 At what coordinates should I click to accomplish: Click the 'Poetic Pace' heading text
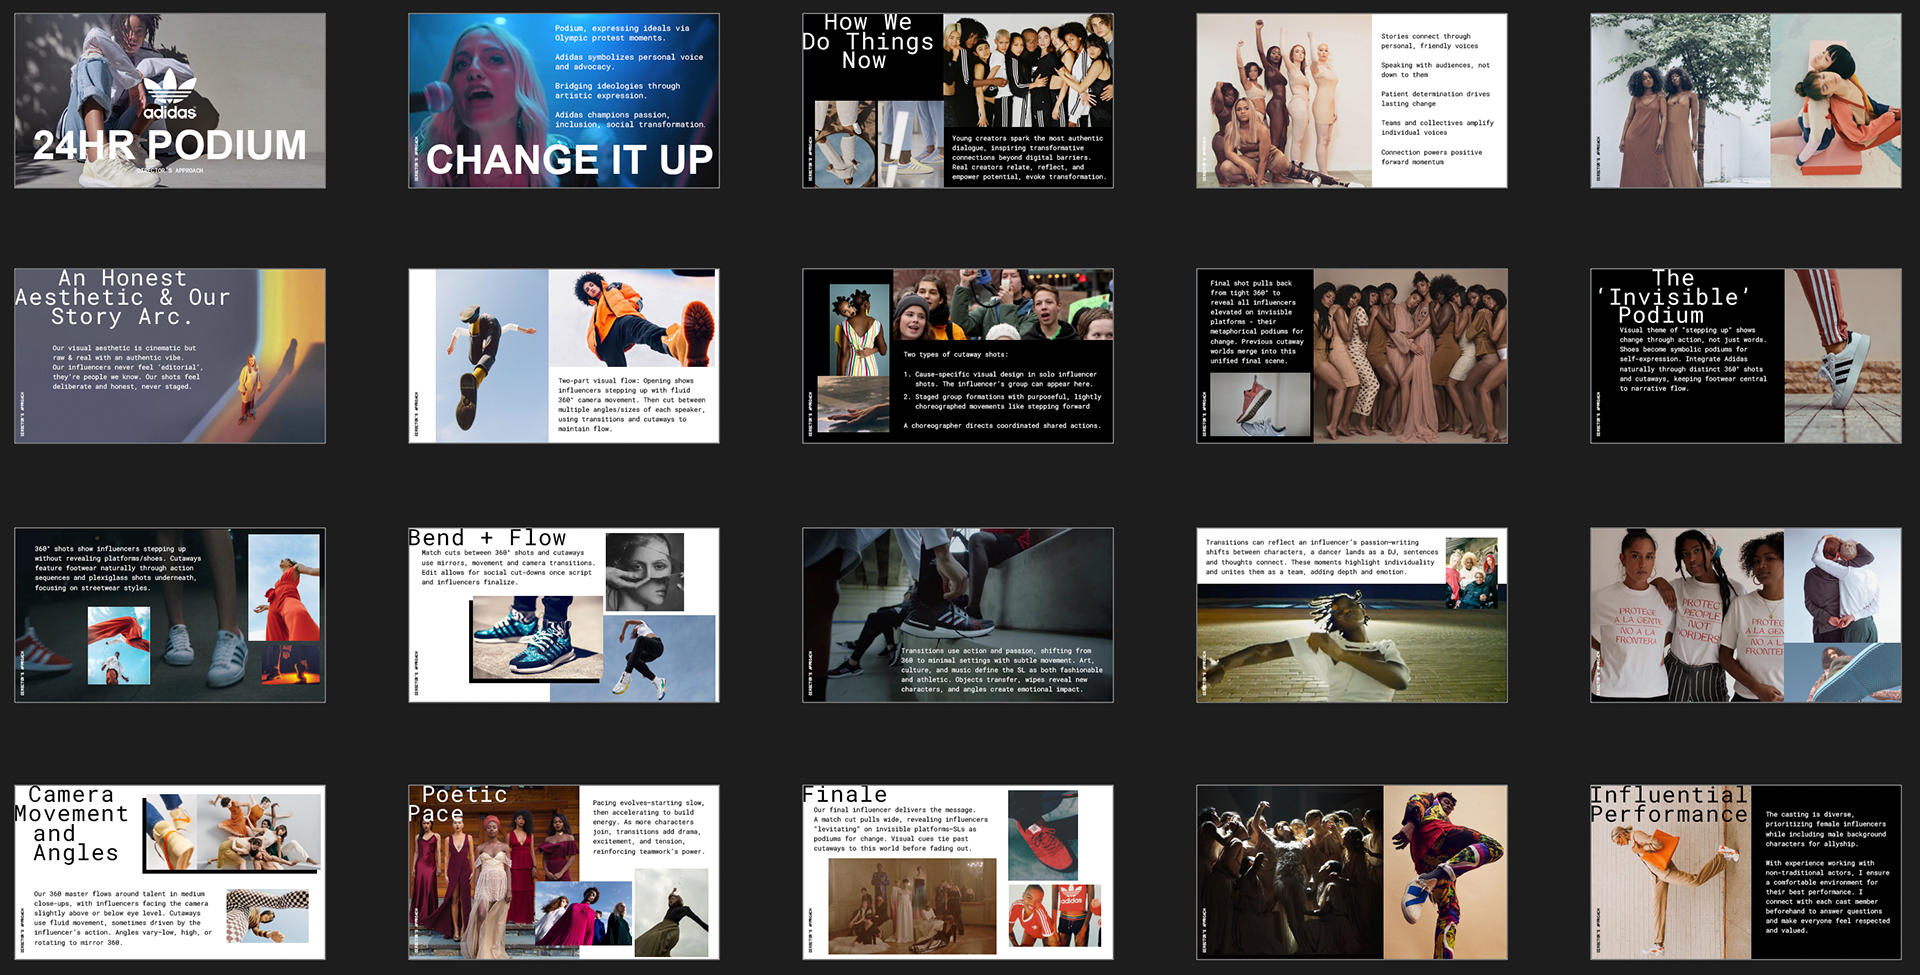click(x=459, y=804)
